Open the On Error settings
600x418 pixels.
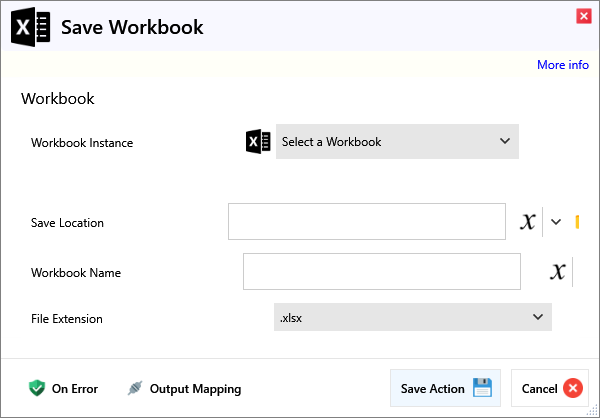point(74,389)
